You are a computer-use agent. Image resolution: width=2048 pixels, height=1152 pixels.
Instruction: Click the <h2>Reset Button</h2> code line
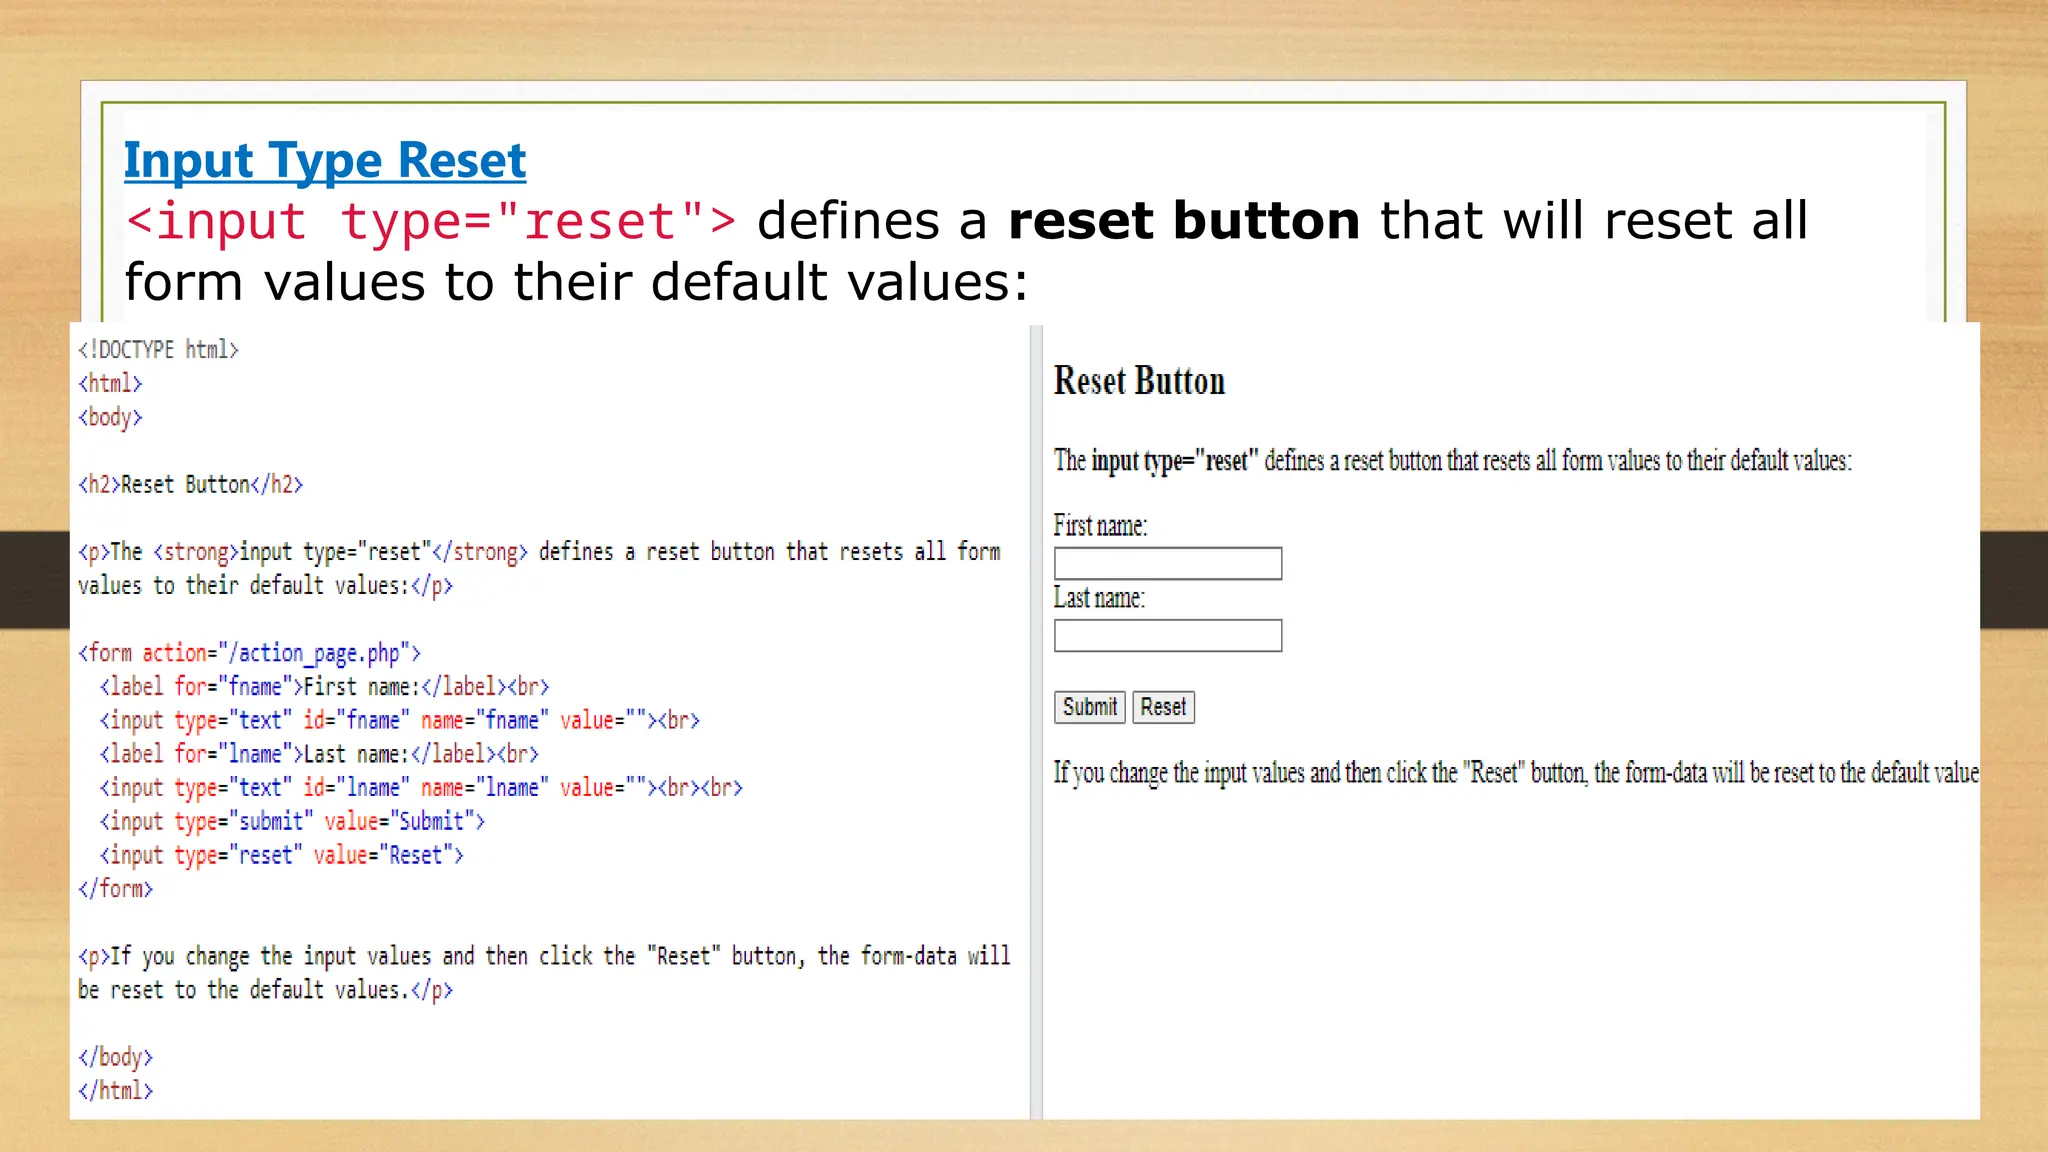pos(190,485)
